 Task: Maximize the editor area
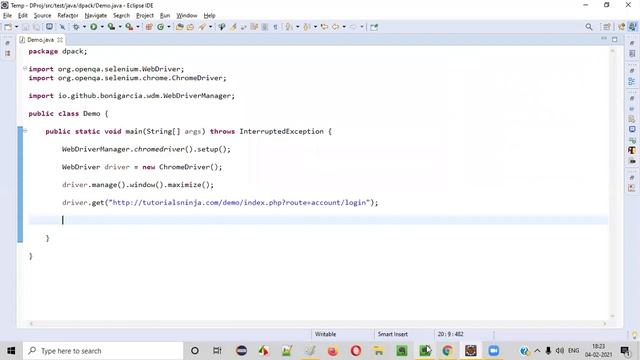(615, 39)
